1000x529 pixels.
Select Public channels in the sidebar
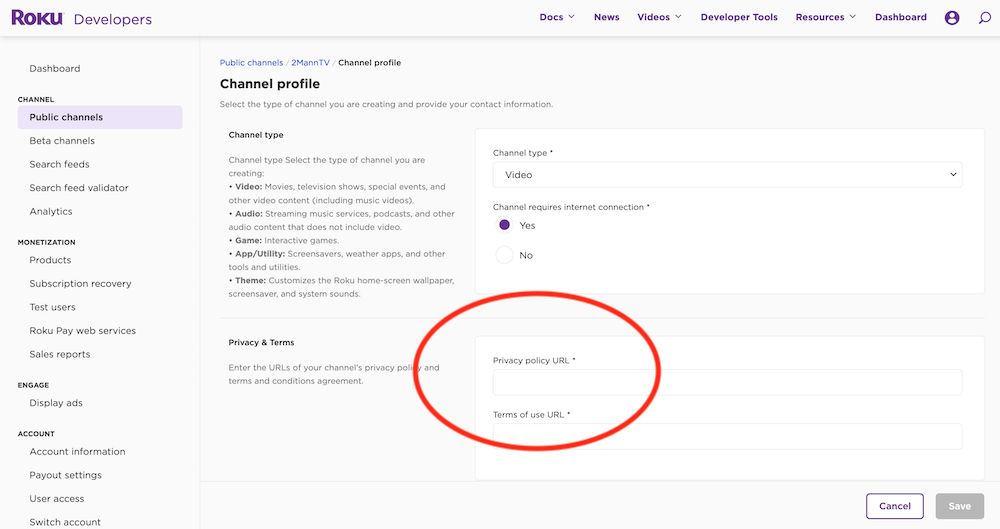point(100,117)
